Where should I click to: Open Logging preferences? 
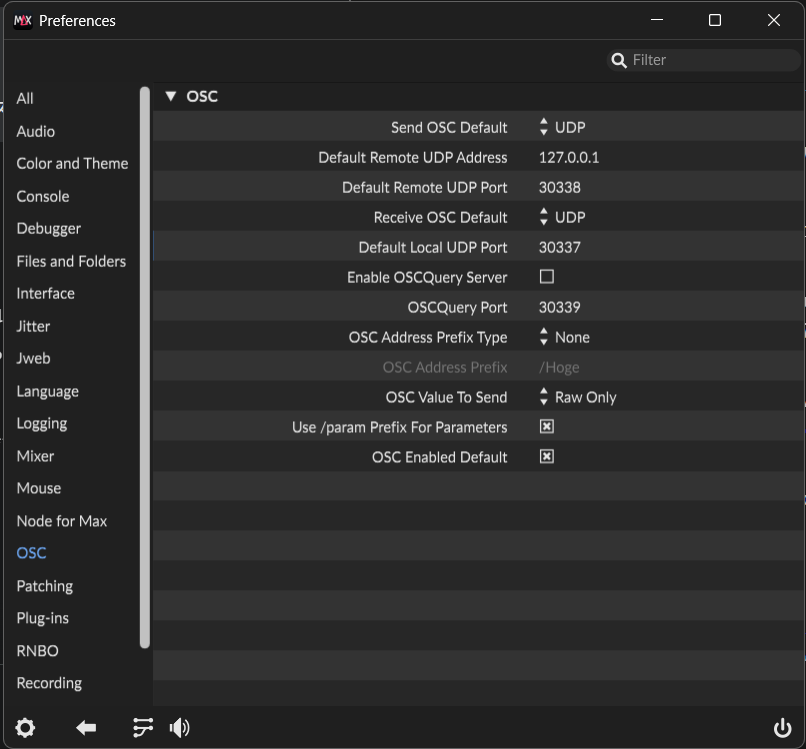pyautogui.click(x=42, y=424)
